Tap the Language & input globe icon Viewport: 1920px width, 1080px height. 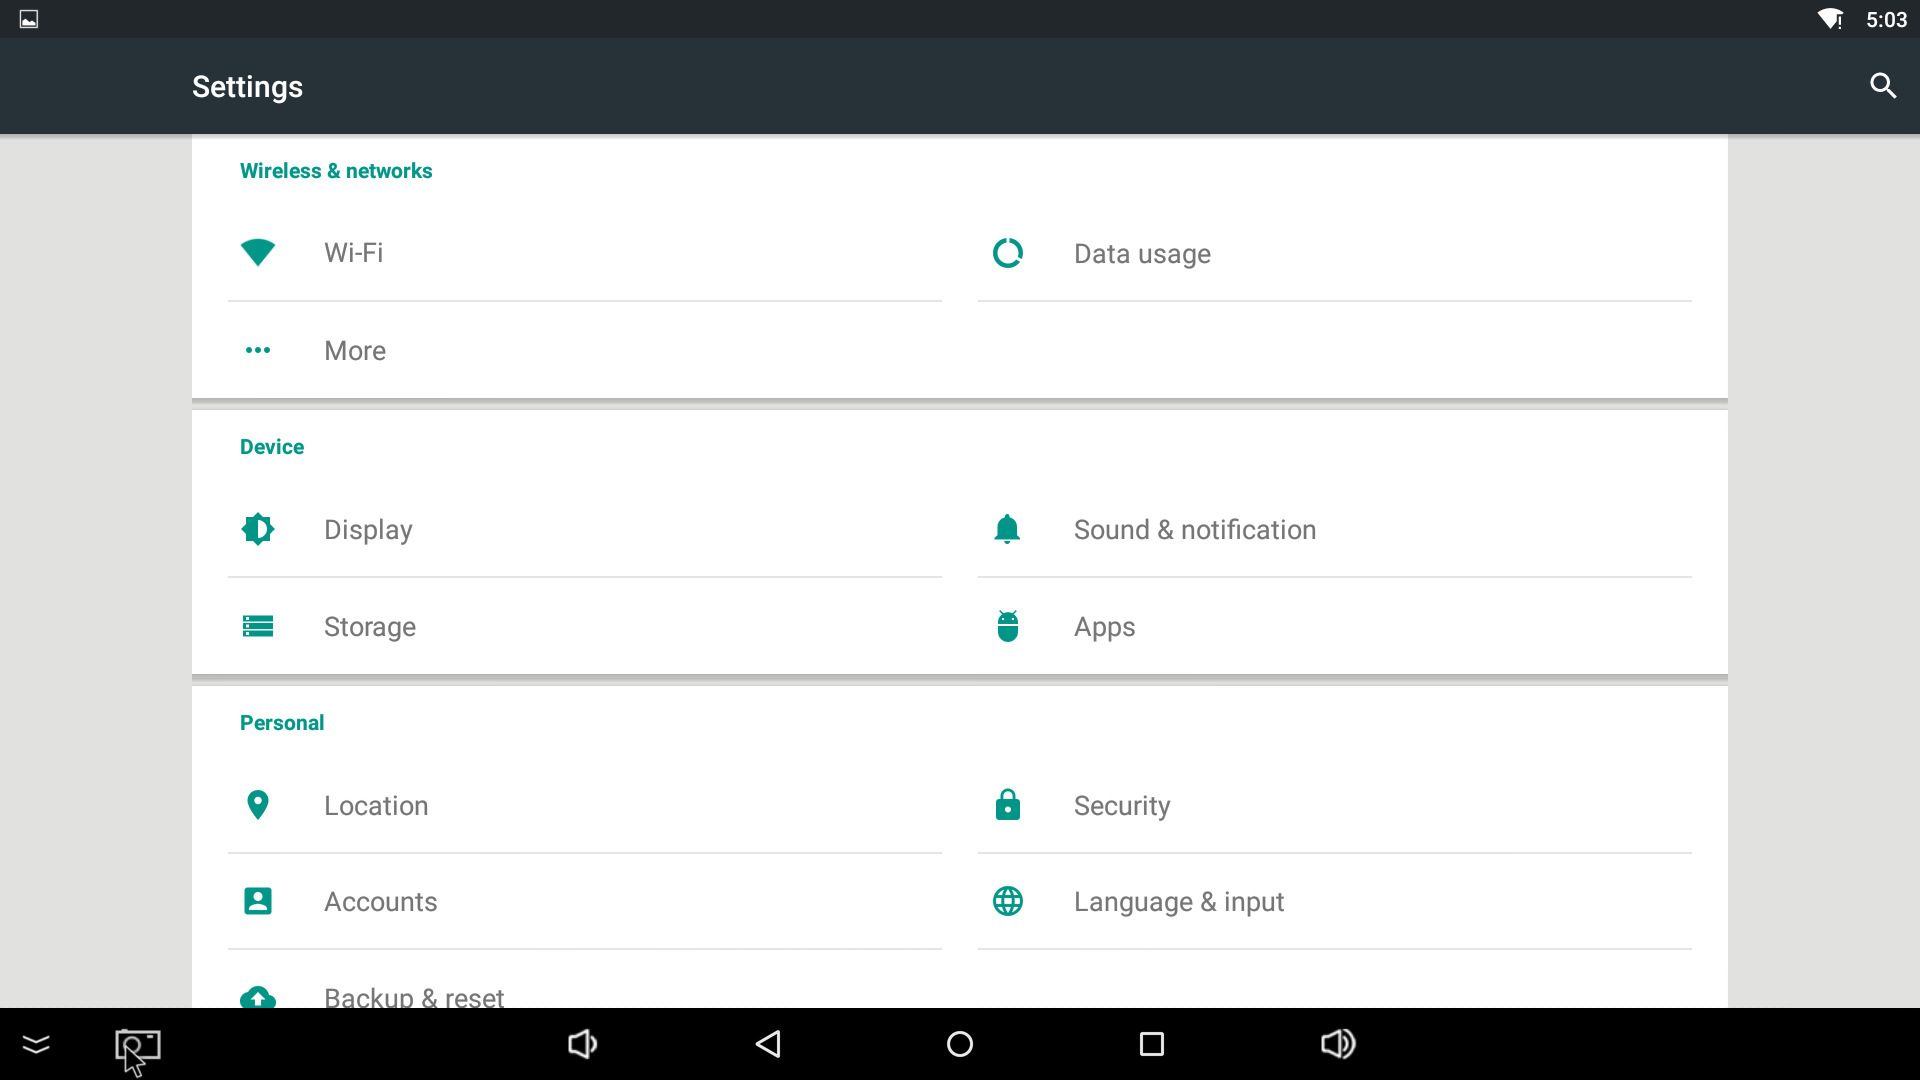pyautogui.click(x=1007, y=901)
